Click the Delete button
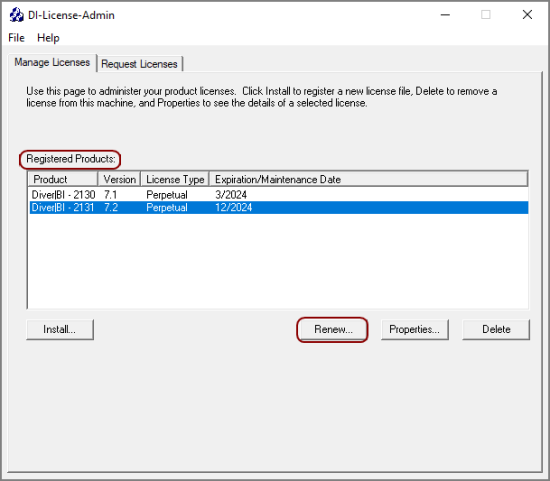 [x=496, y=329]
